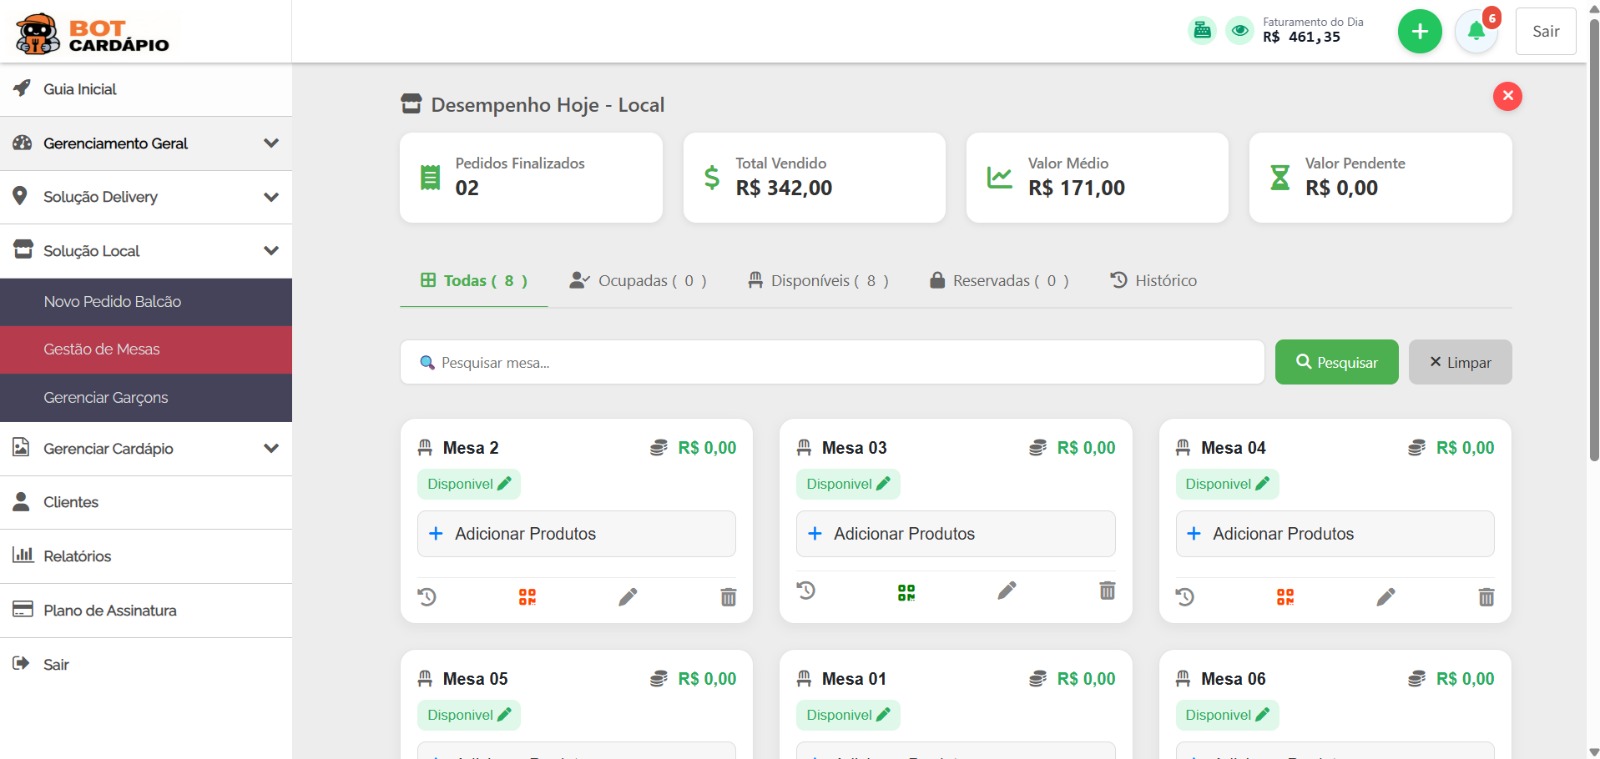Open the notifications bell
Screen dimensions: 1600x759
pyautogui.click(x=1476, y=32)
